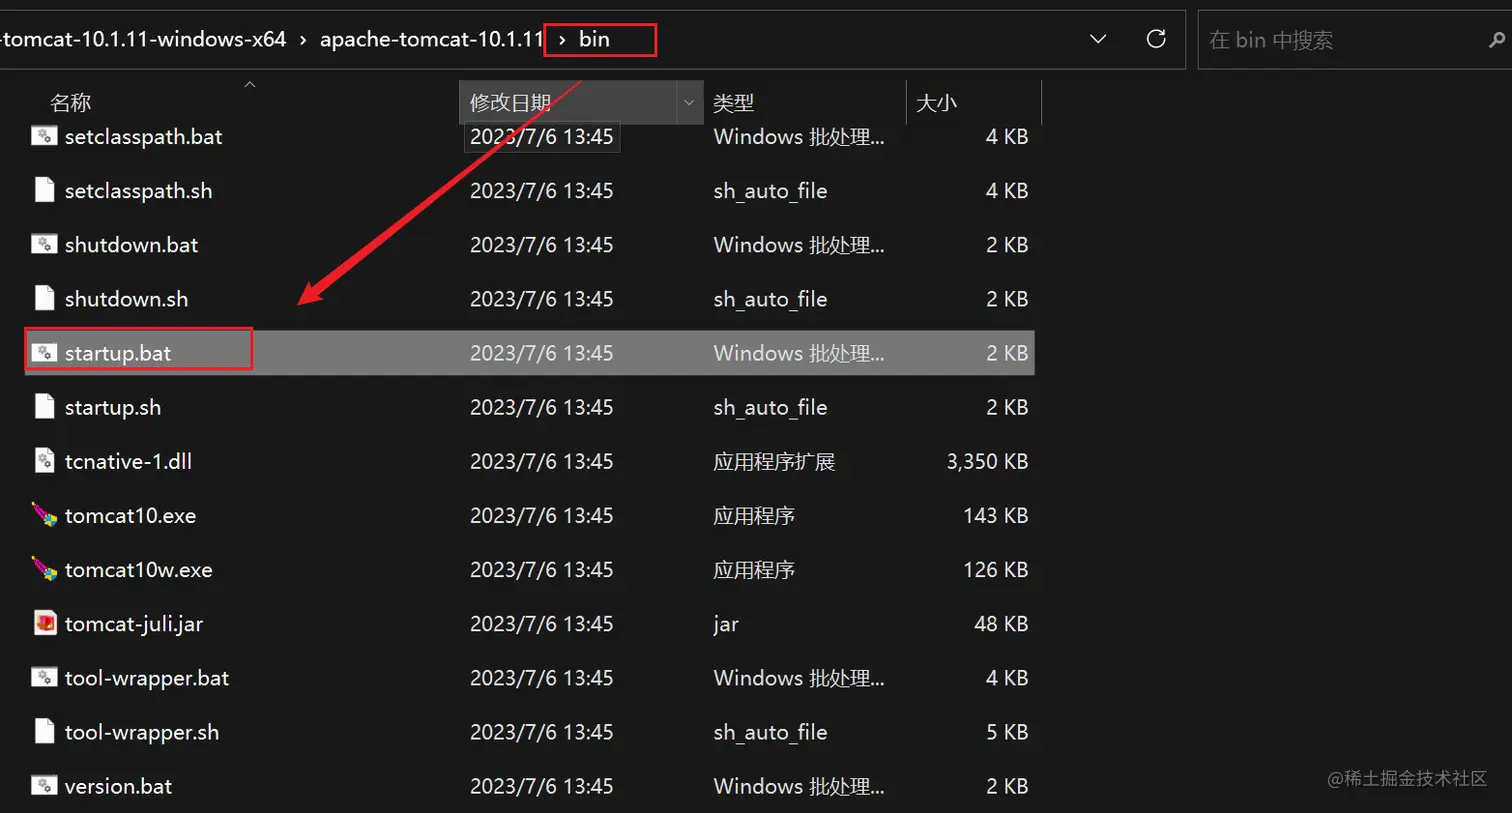Viewport: 1512px width, 813px height.
Task: Select the setclasspath.sh file name
Action: (x=138, y=191)
